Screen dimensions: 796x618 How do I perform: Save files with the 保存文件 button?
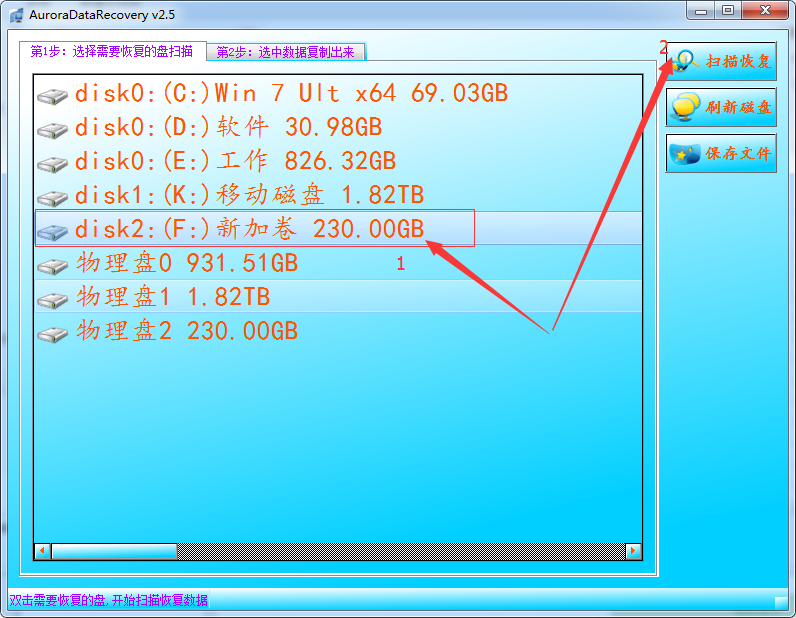(721, 153)
